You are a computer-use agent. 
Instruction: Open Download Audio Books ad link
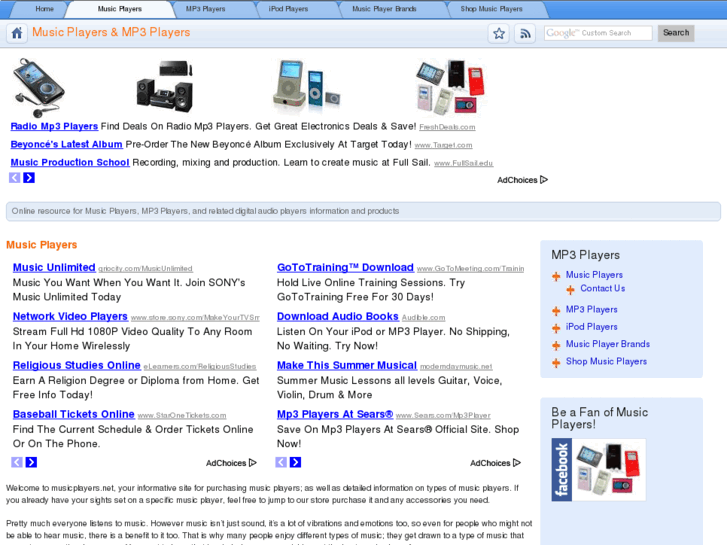tap(338, 316)
